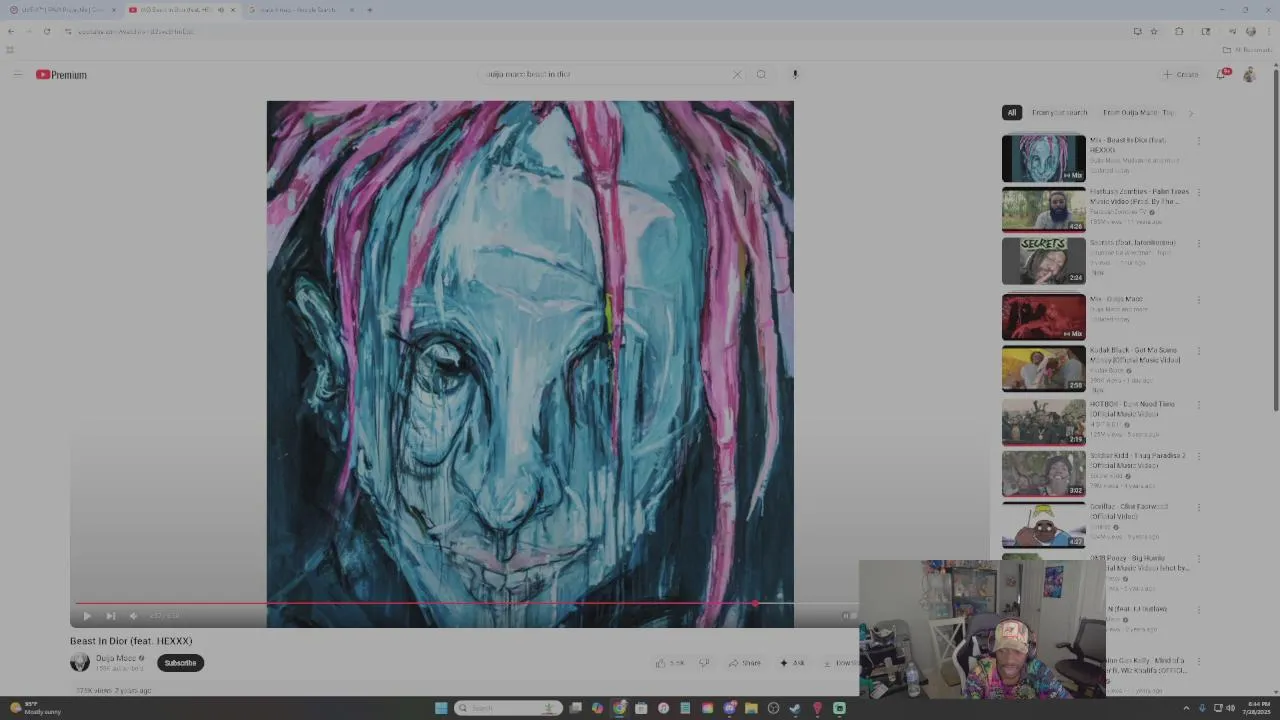This screenshot has width=1280, height=720.
Task: Go to the YouTube Premium home logo
Action: point(61,74)
